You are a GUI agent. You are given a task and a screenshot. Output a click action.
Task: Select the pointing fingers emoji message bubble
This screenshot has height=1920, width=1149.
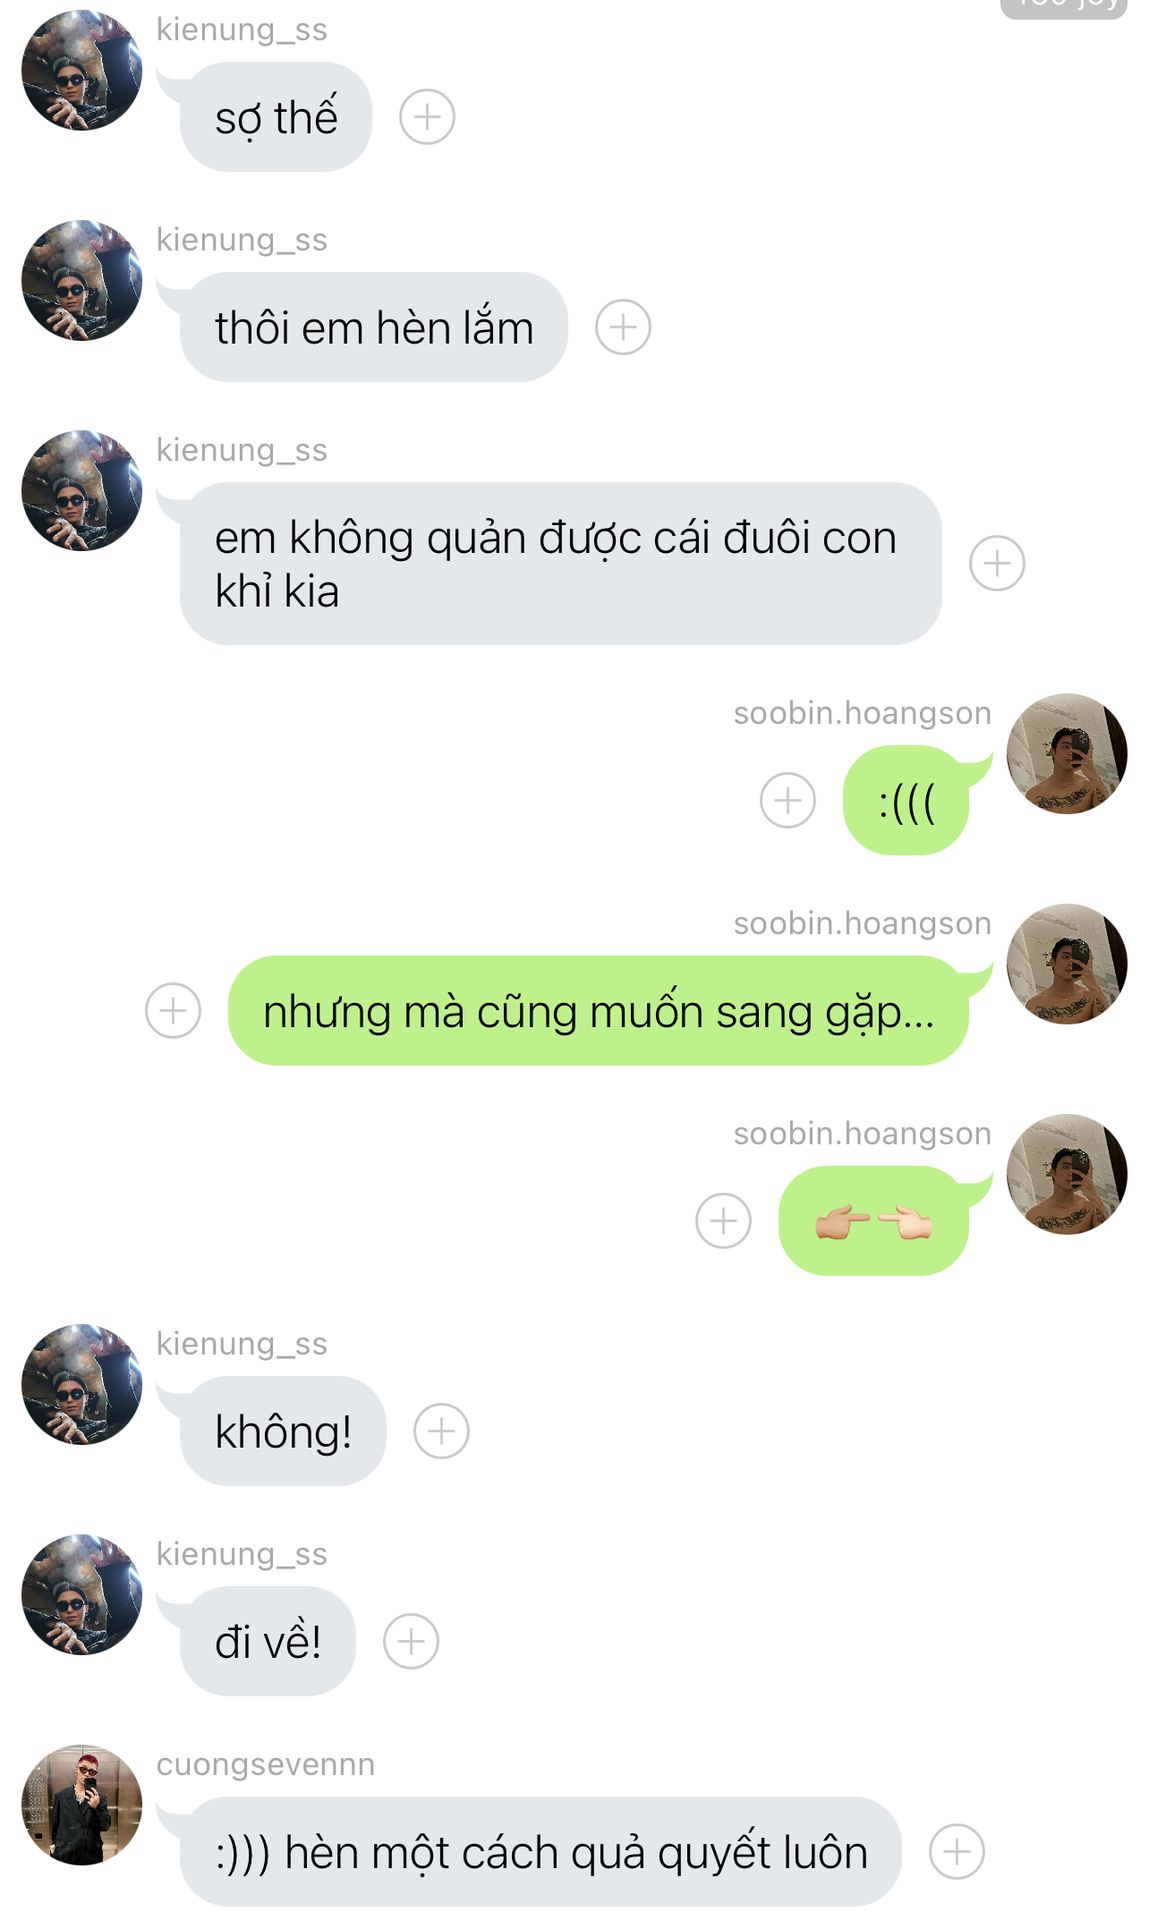[x=874, y=1220]
